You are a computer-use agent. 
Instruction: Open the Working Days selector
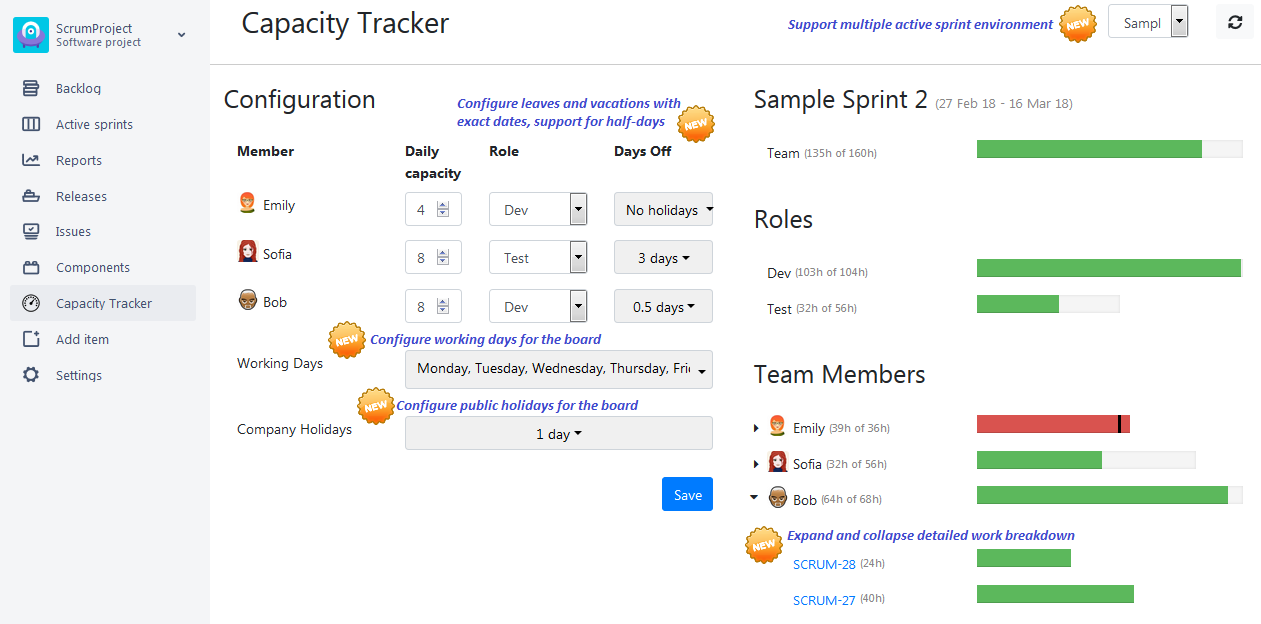558,370
